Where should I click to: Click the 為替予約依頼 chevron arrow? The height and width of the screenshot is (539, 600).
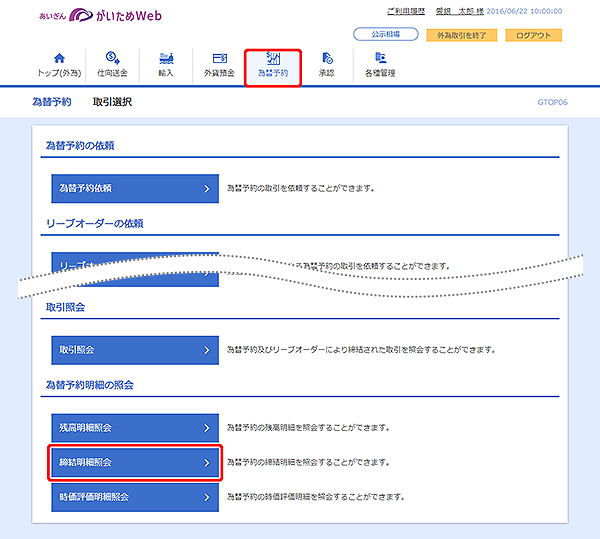[207, 189]
